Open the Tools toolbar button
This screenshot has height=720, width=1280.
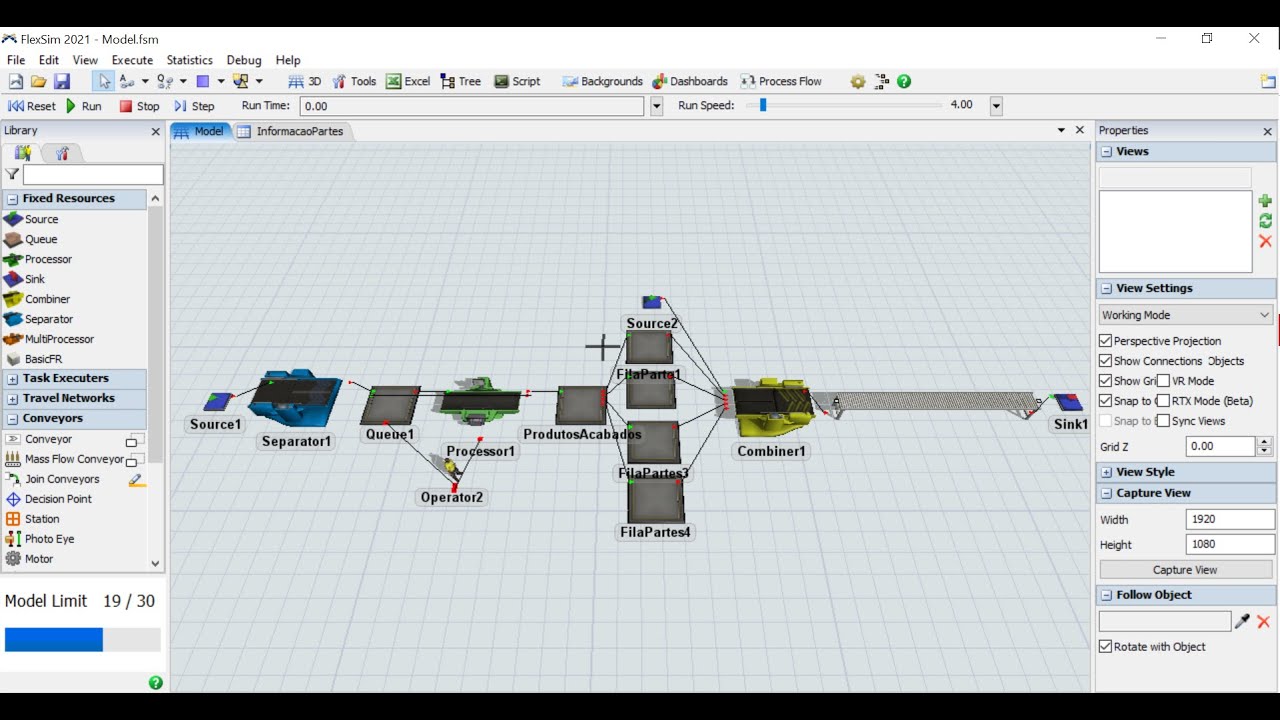[x=354, y=82]
